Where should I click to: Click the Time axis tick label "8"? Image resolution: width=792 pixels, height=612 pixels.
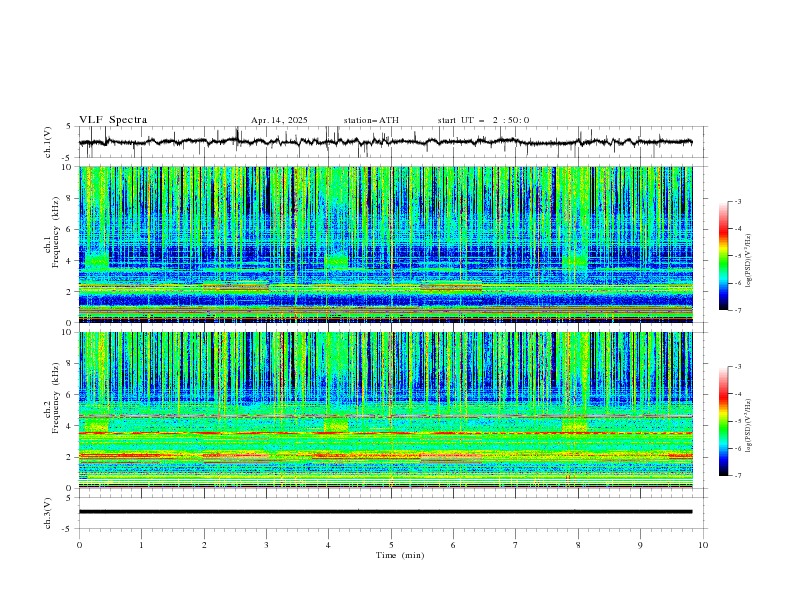[x=578, y=545]
